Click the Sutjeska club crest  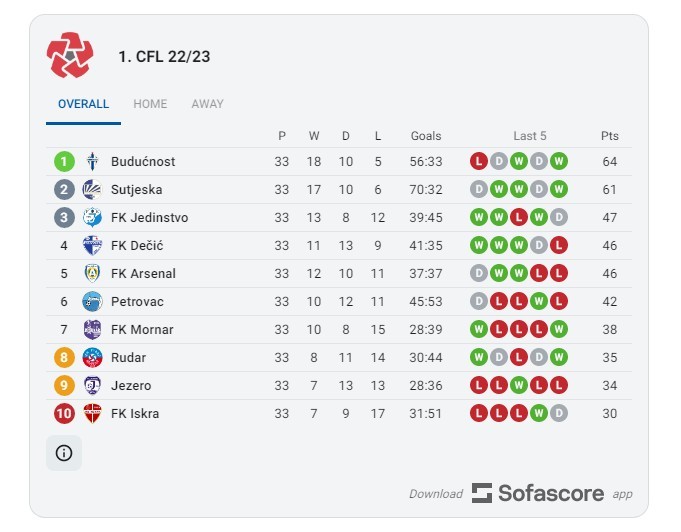point(92,189)
